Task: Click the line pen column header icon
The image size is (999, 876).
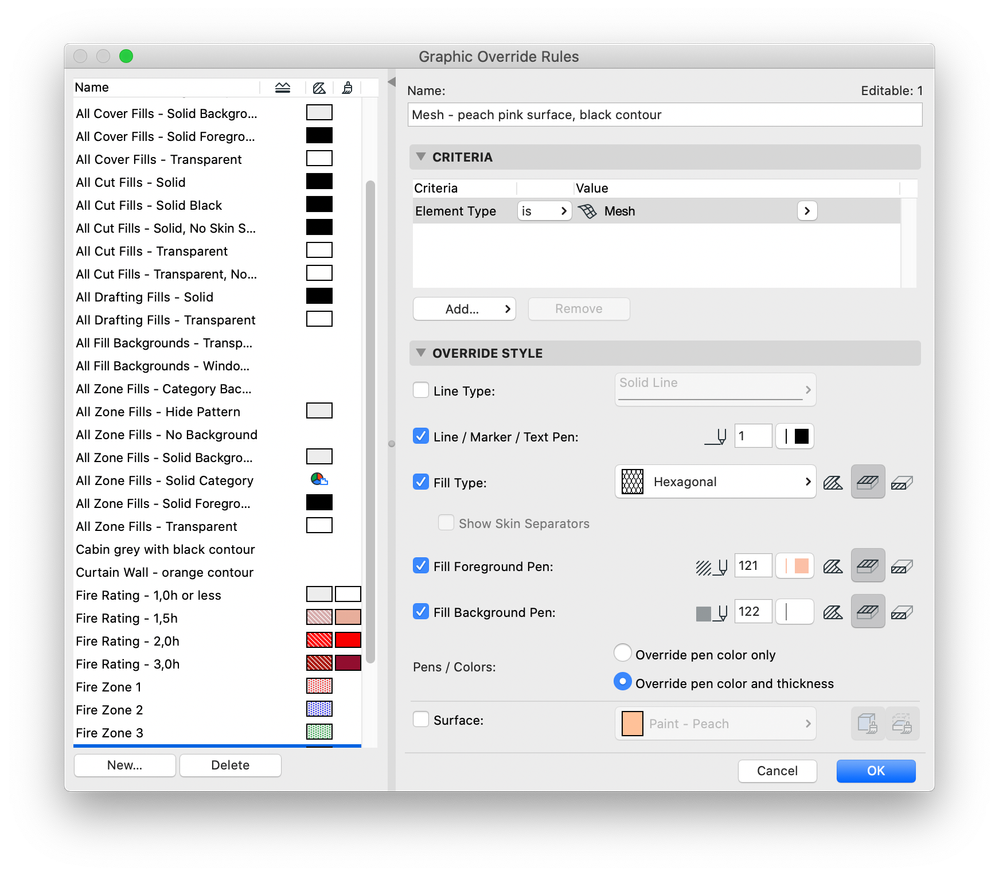Action: pyautogui.click(x=282, y=87)
